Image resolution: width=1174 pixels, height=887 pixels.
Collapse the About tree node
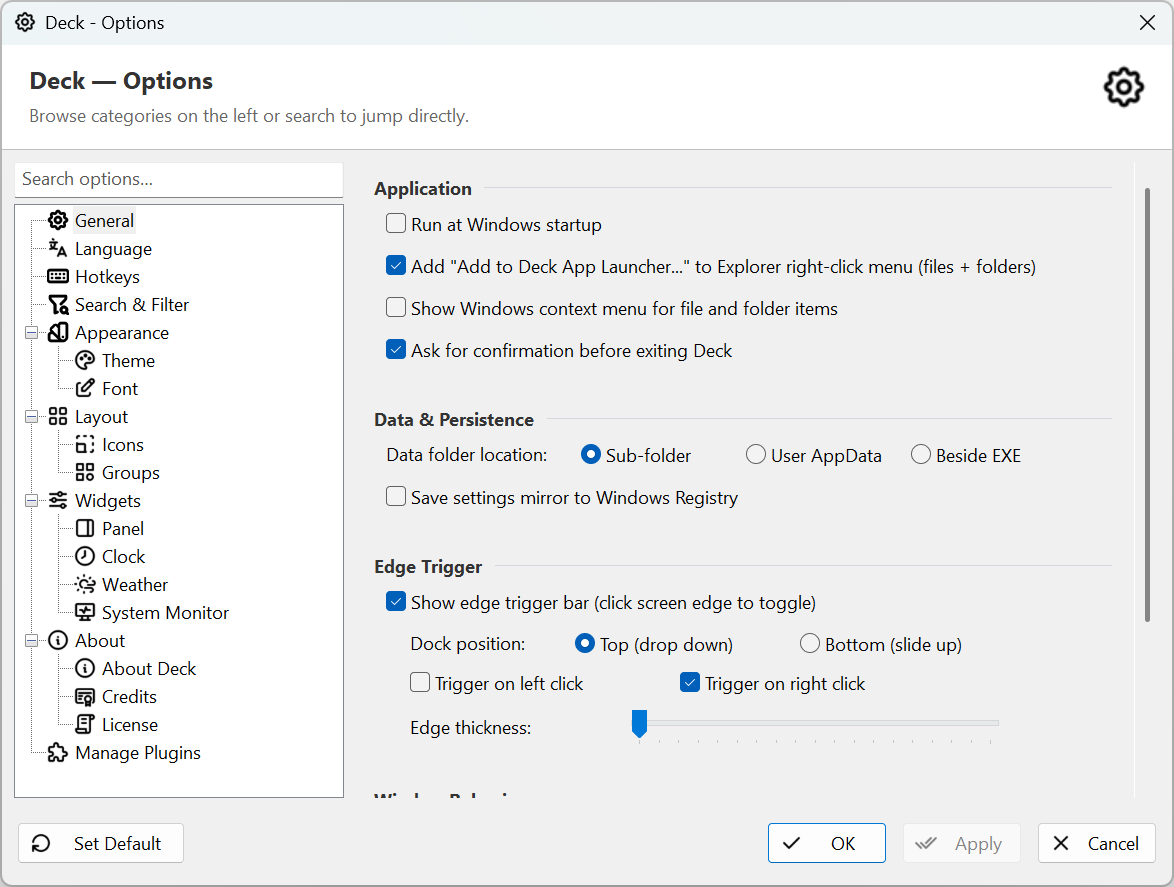pos(31,641)
